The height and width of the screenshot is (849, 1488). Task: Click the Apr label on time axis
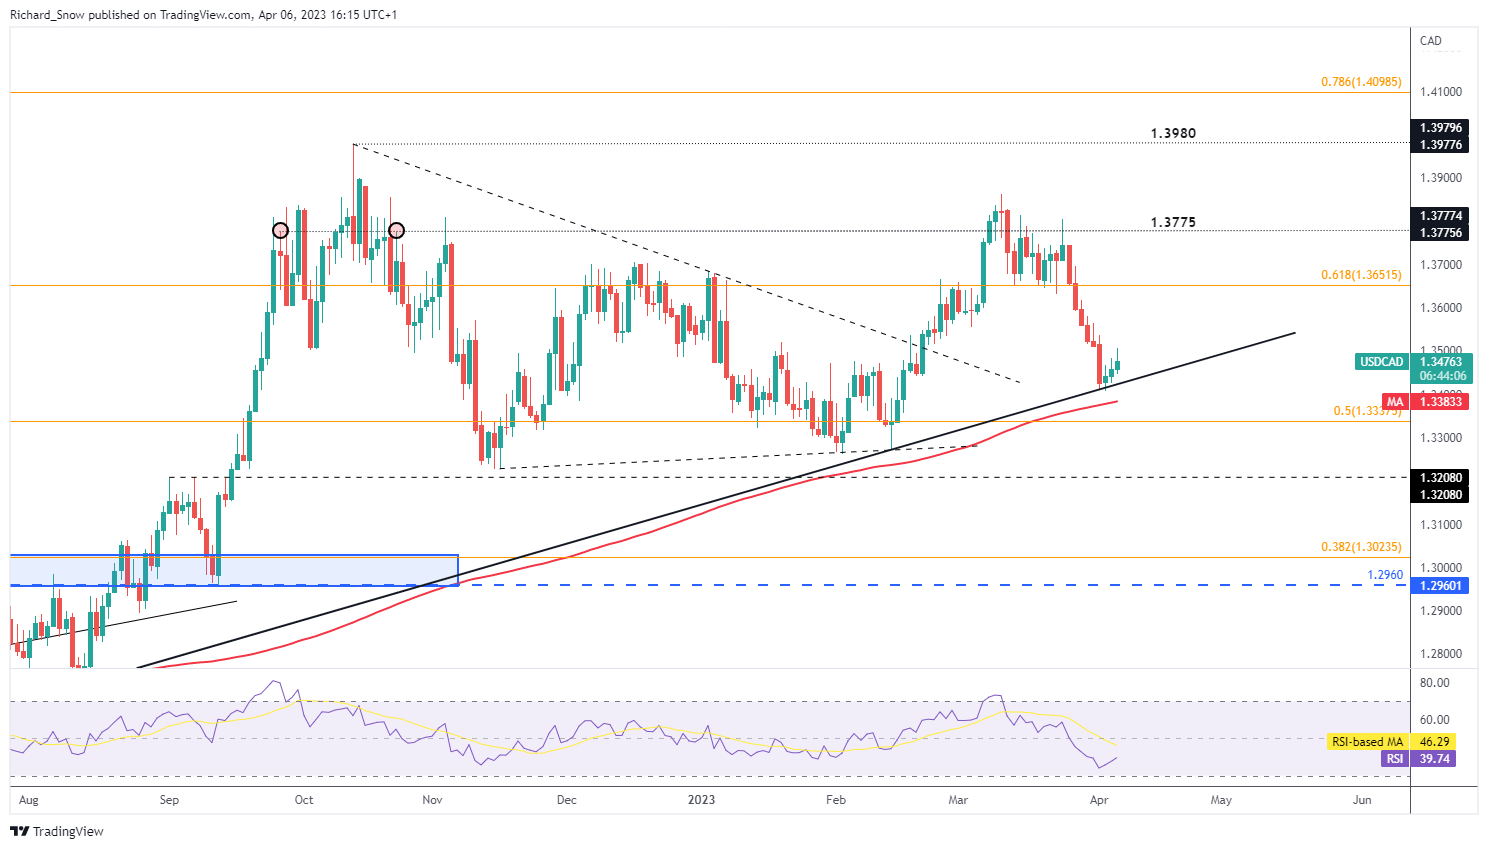tap(1099, 800)
